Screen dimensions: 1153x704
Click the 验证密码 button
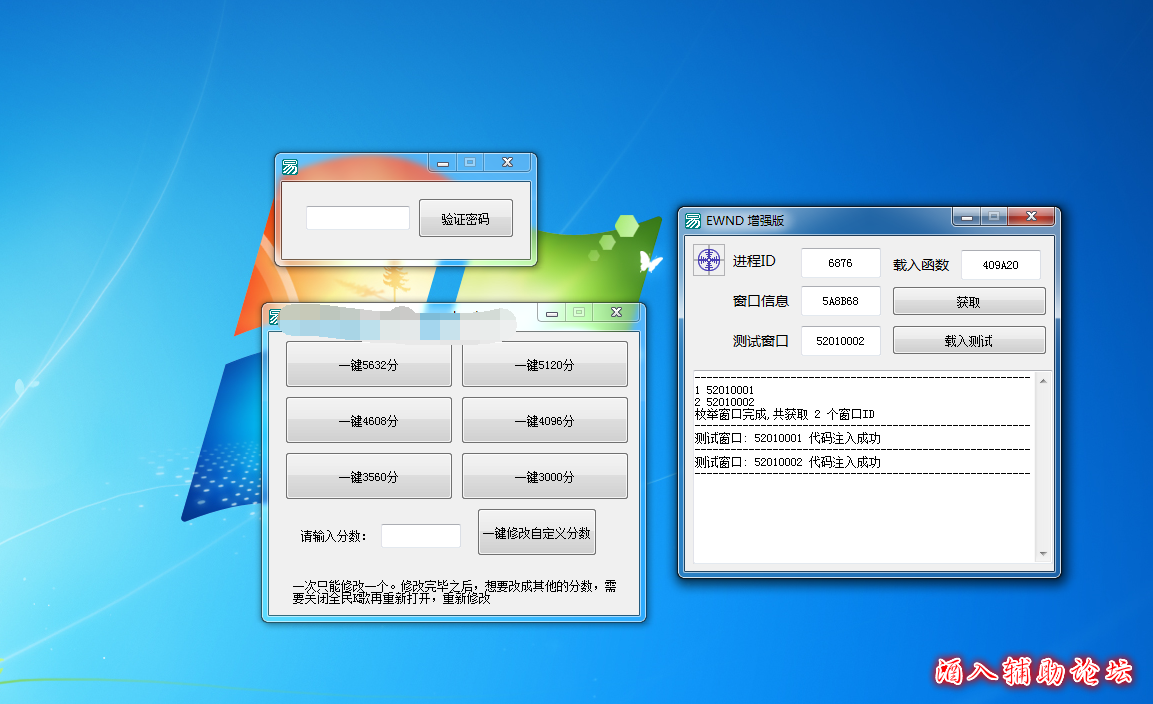coord(465,218)
